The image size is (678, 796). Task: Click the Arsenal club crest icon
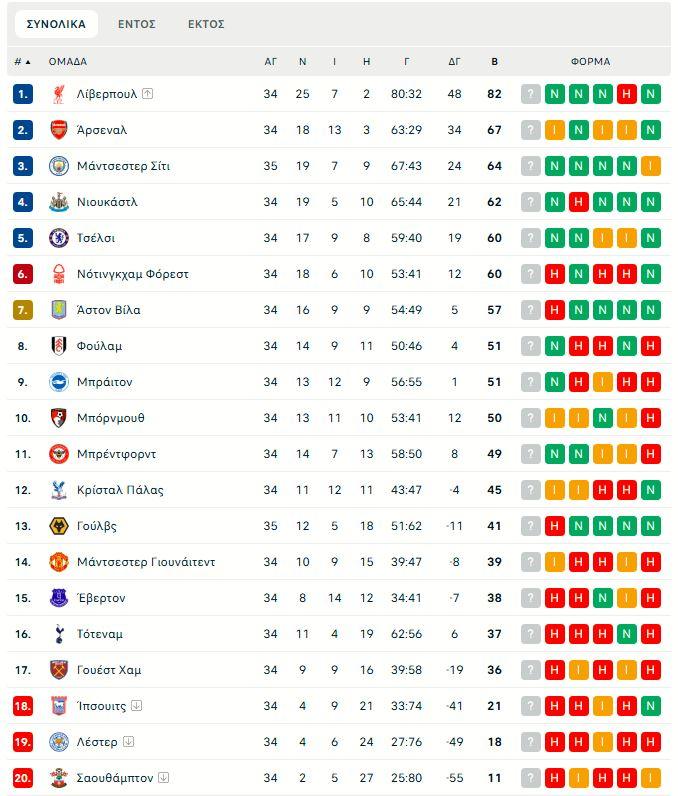coord(58,130)
